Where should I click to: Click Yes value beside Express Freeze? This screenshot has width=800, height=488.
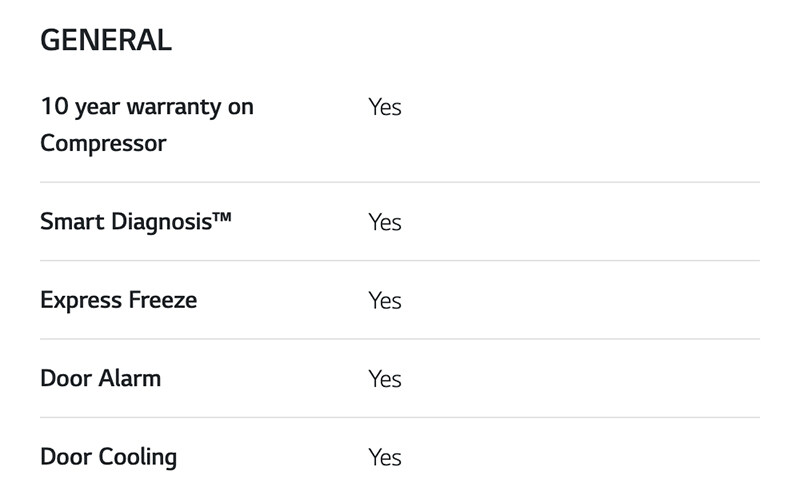tap(384, 301)
